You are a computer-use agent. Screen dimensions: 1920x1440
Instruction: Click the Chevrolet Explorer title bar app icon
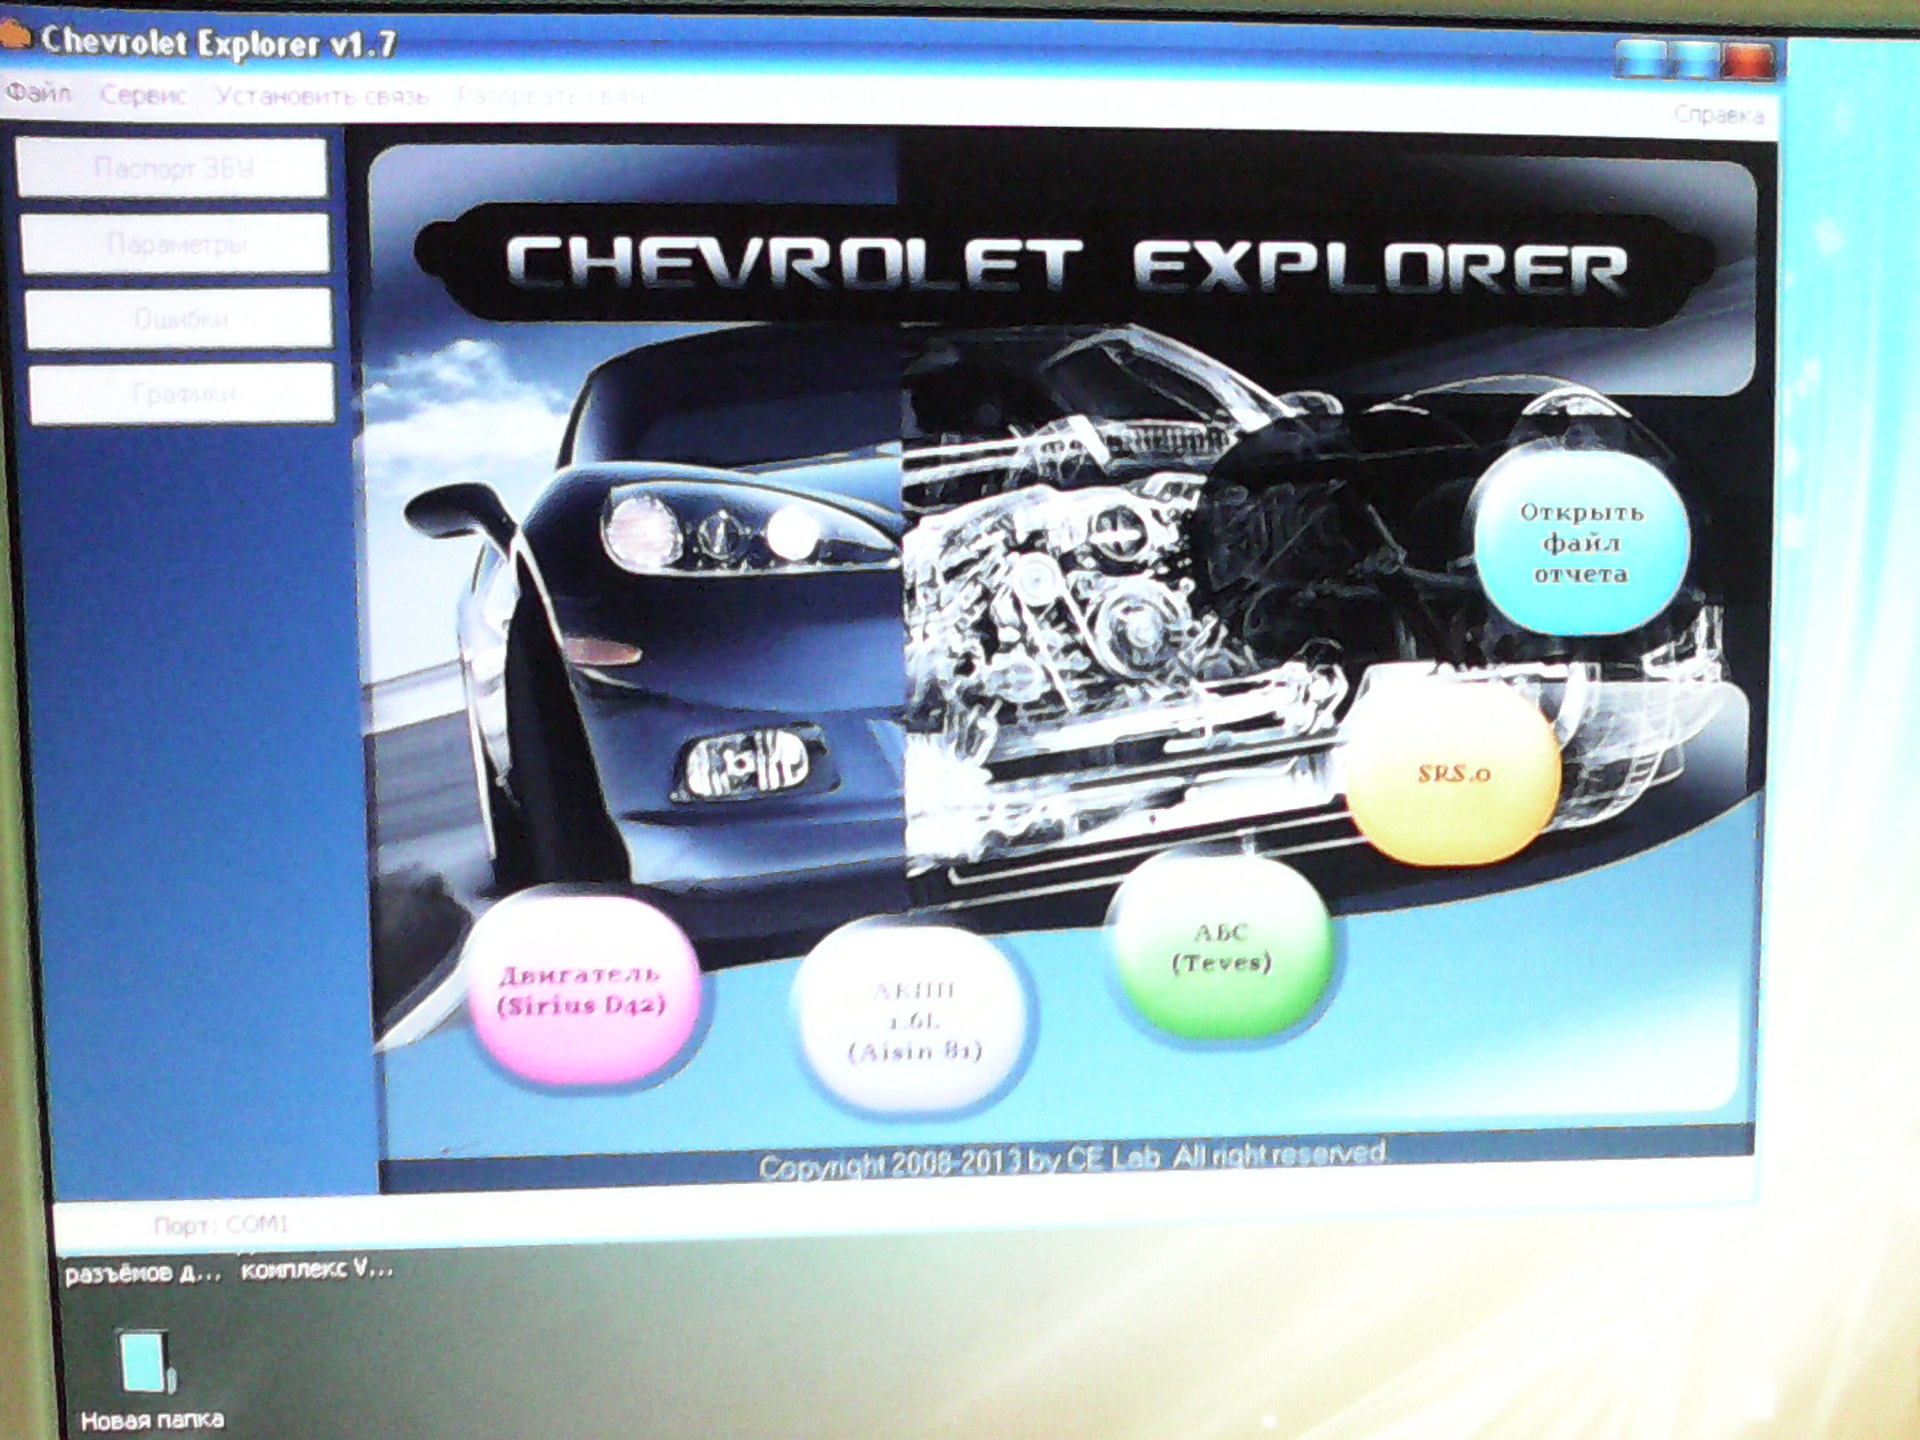coord(14,38)
